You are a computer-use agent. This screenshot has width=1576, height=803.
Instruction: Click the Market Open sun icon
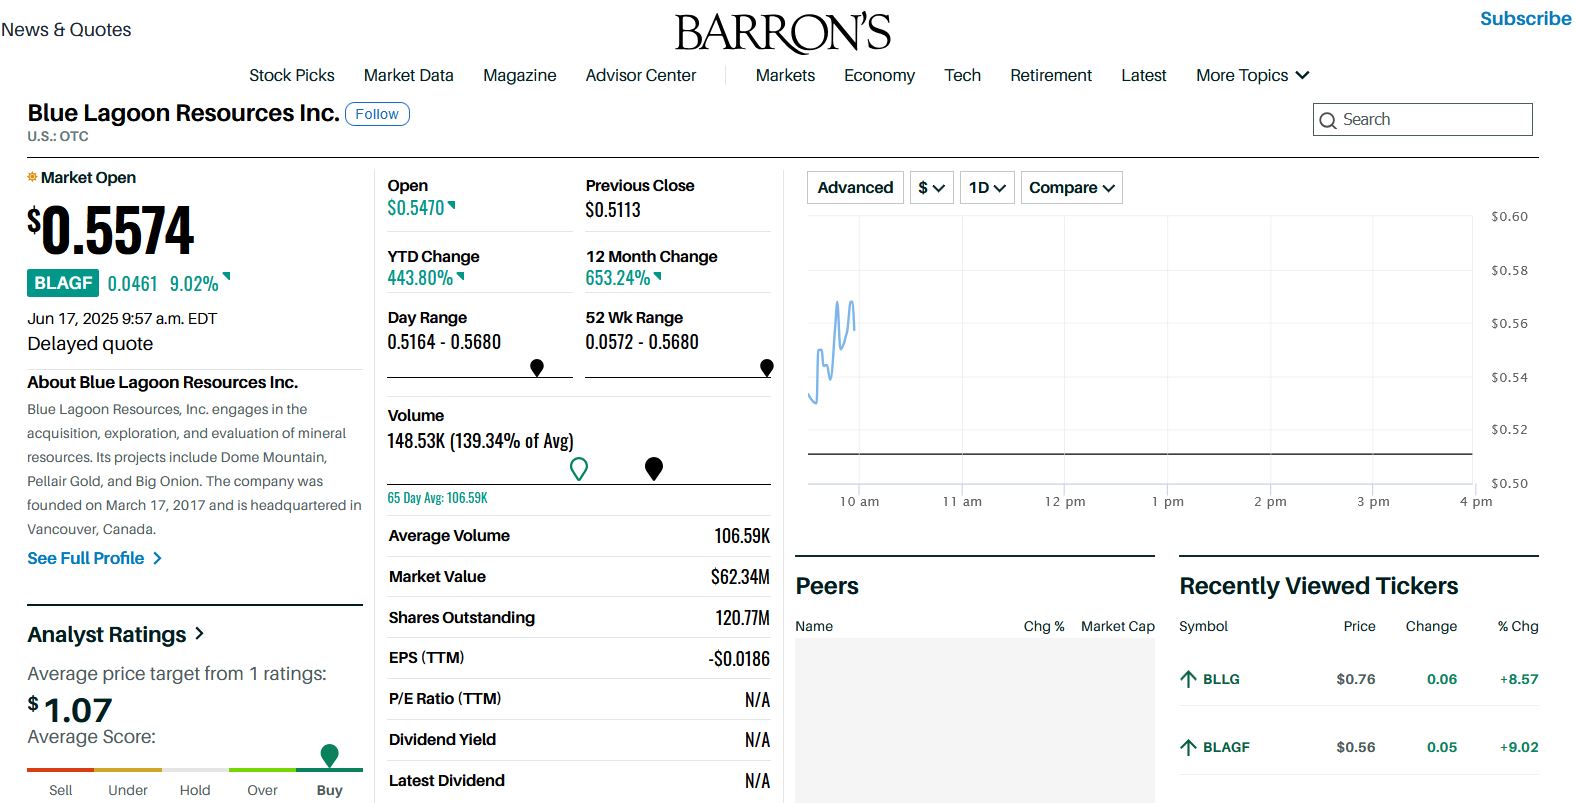coord(32,177)
